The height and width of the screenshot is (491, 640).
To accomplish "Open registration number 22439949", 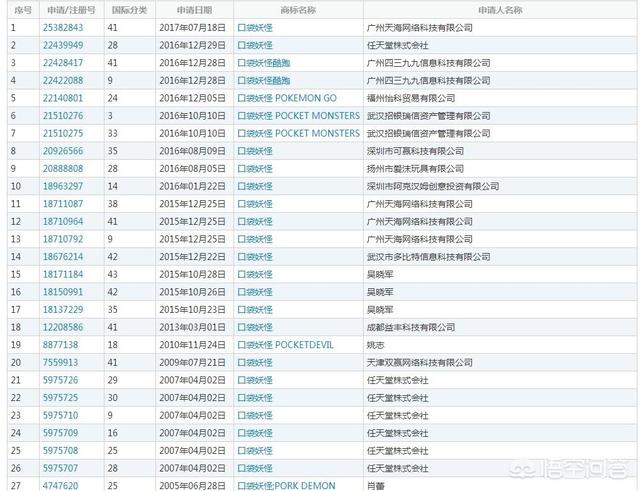I will pos(62,45).
